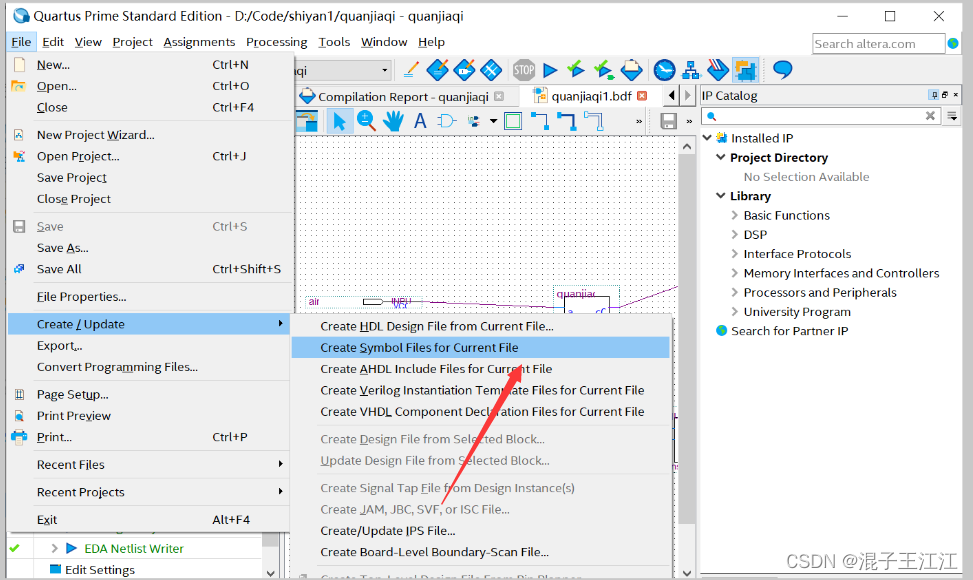
Task: Click the globe icon beside altera search
Action: pyautogui.click(x=953, y=43)
